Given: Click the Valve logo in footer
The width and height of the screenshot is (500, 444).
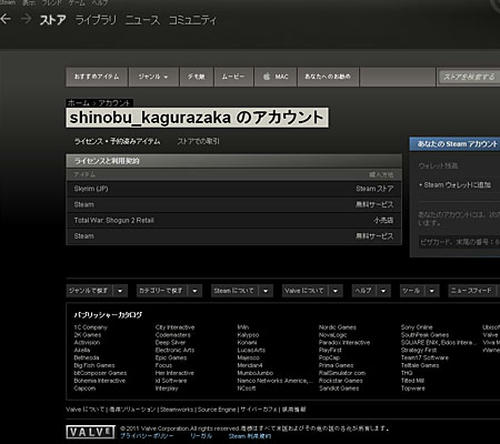Looking at the screenshot, I should coord(91,432).
